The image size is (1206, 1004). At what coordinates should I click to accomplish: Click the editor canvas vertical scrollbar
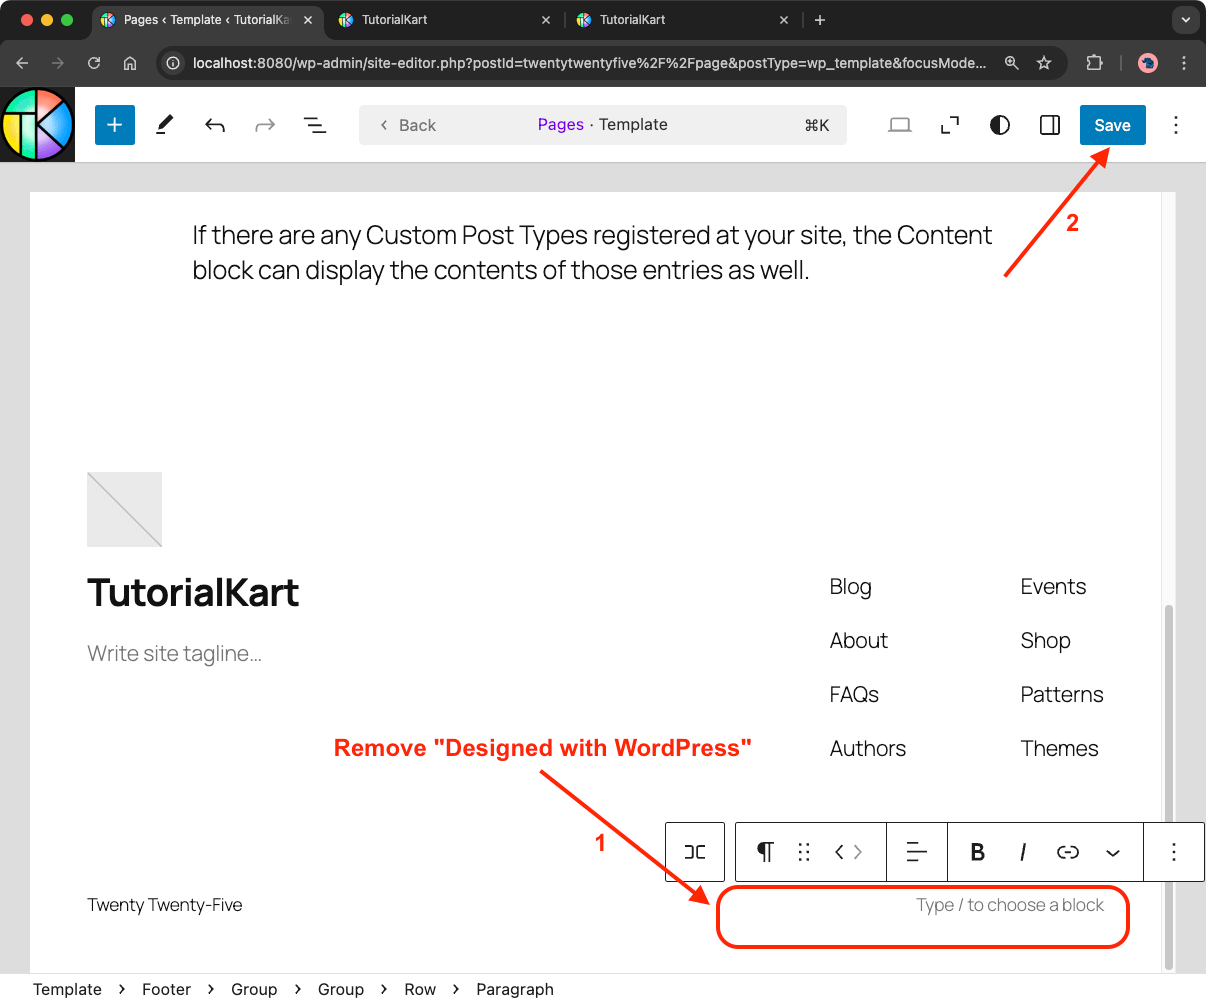(1169, 785)
